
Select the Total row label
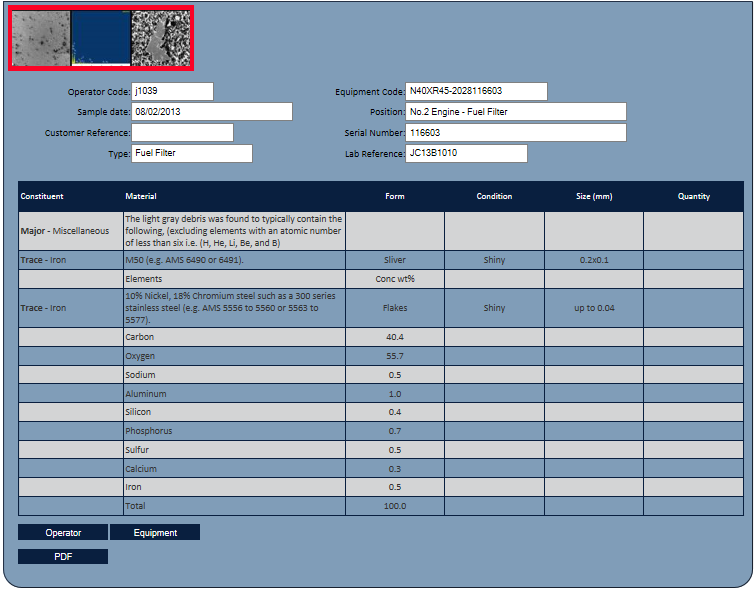coord(234,506)
